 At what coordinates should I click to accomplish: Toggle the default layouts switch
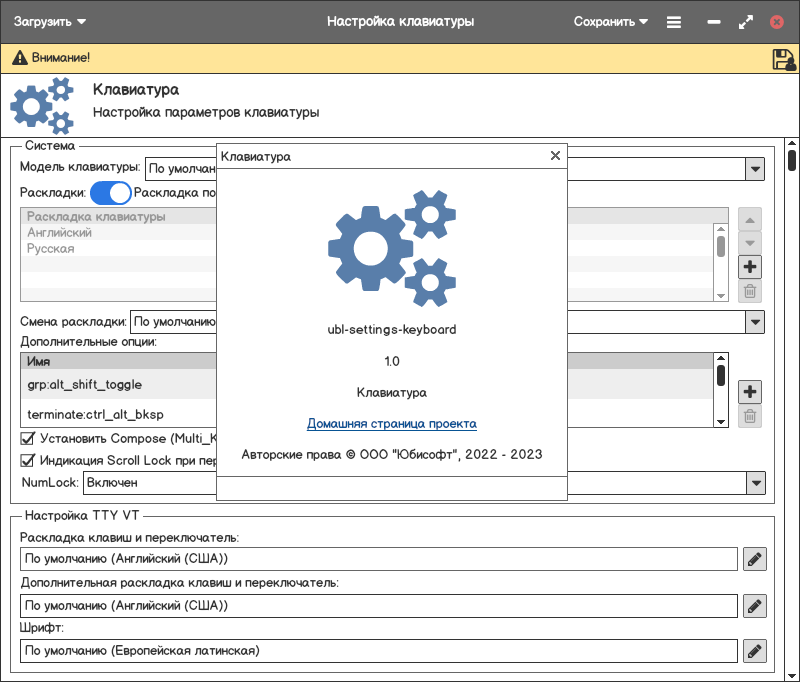coord(111,192)
